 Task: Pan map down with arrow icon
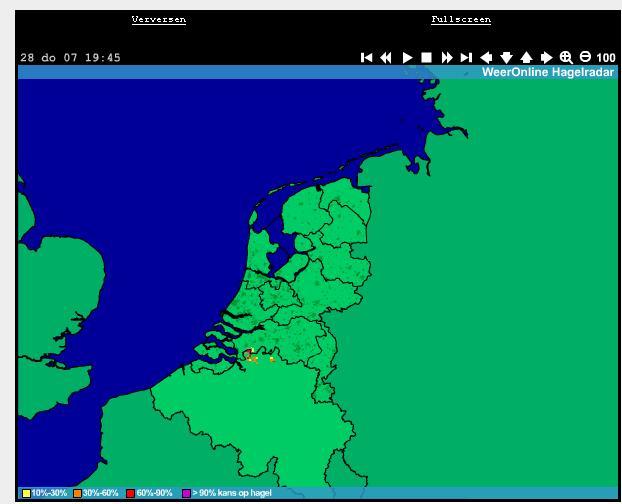[x=506, y=57]
